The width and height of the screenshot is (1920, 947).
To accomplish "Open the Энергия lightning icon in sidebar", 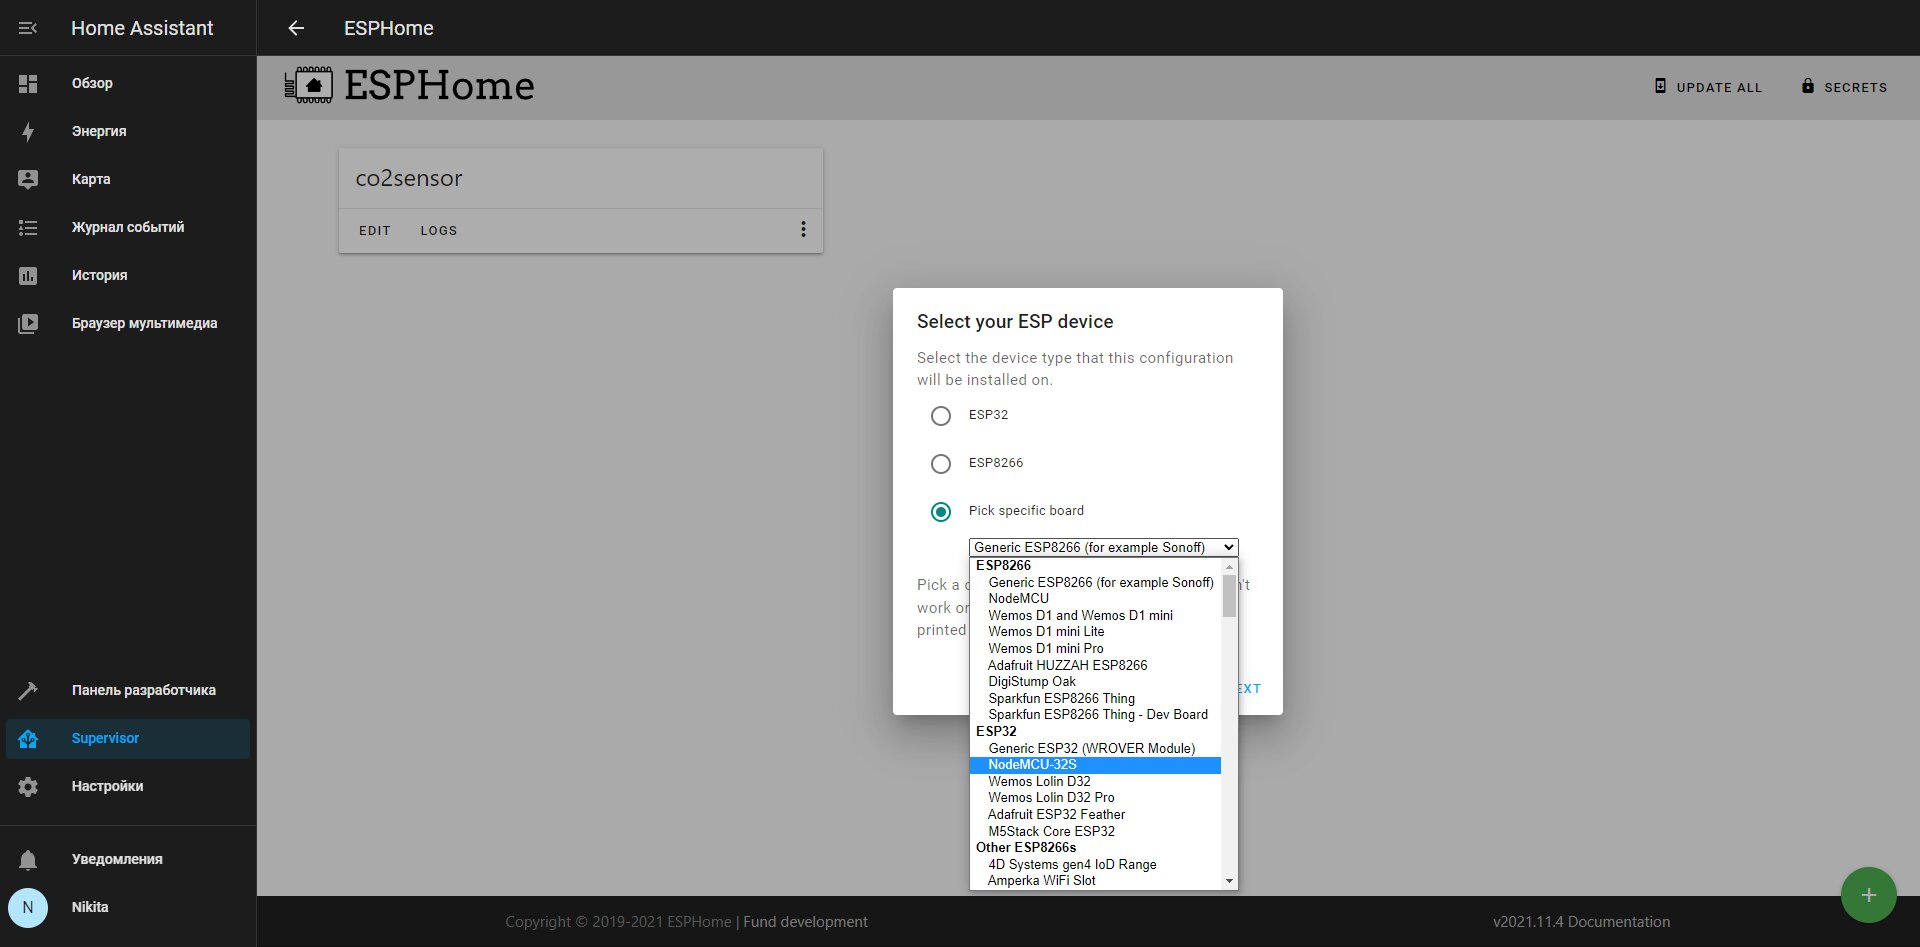I will 28,132.
